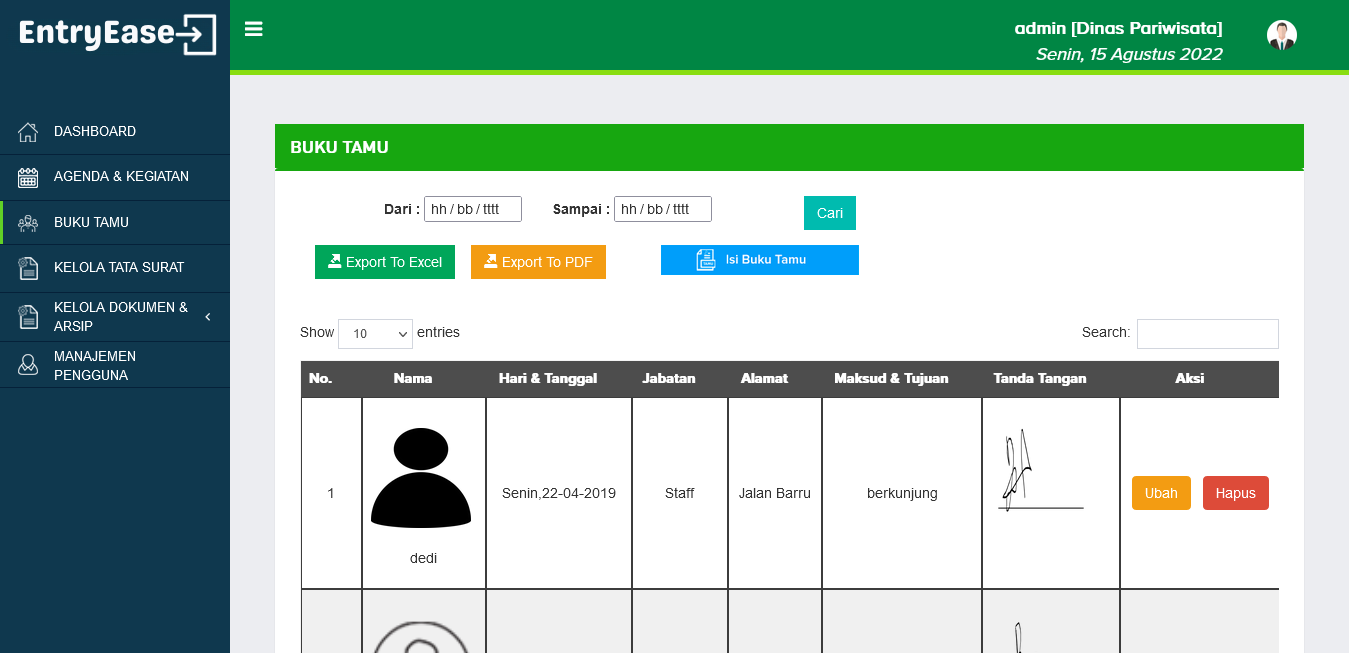
Task: Click the Kelola Tata Surat document icon
Action: pyautogui.click(x=28, y=268)
